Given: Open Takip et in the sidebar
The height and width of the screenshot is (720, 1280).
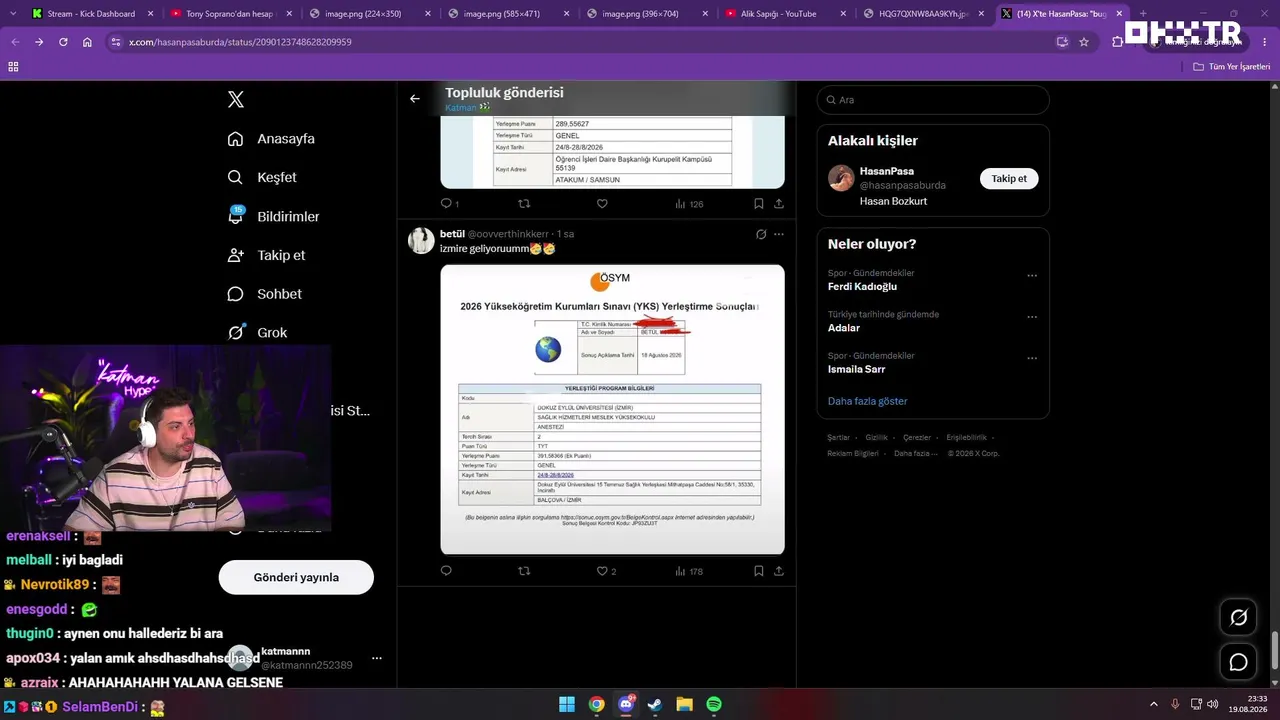Looking at the screenshot, I should (x=266, y=255).
